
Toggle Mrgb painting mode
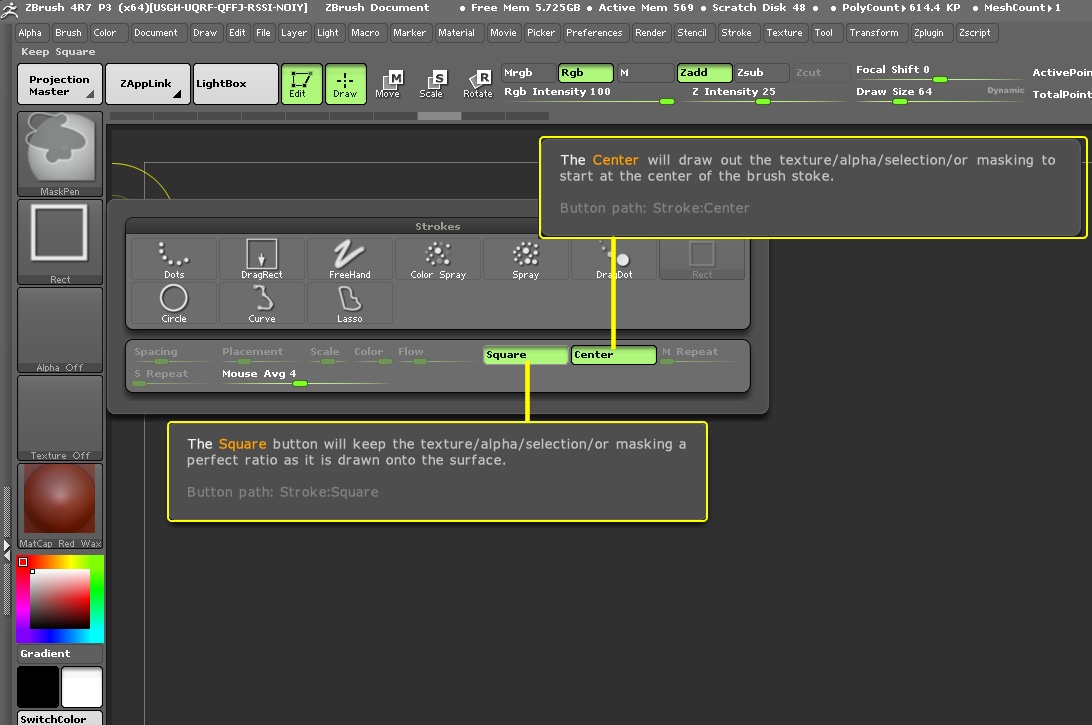[529, 72]
